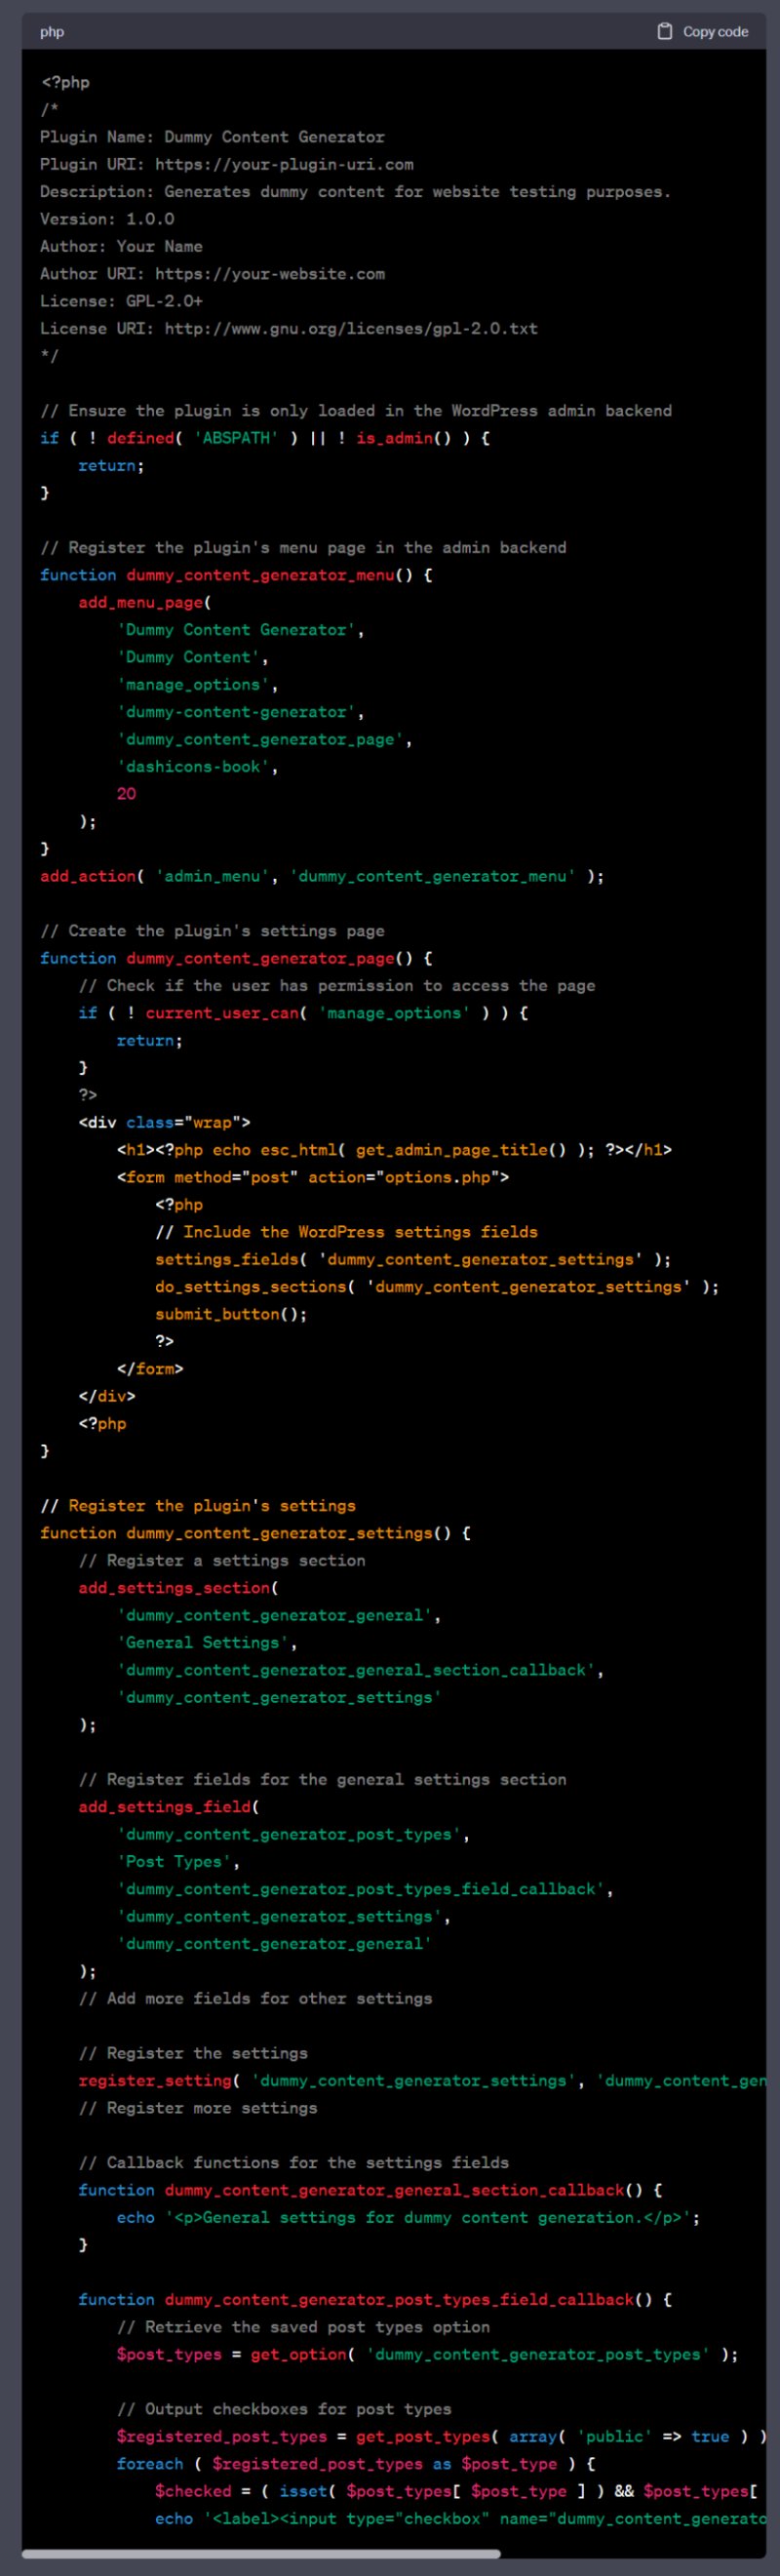
Task: Click the horizontal scrollbar under the code
Action: 261,2554
